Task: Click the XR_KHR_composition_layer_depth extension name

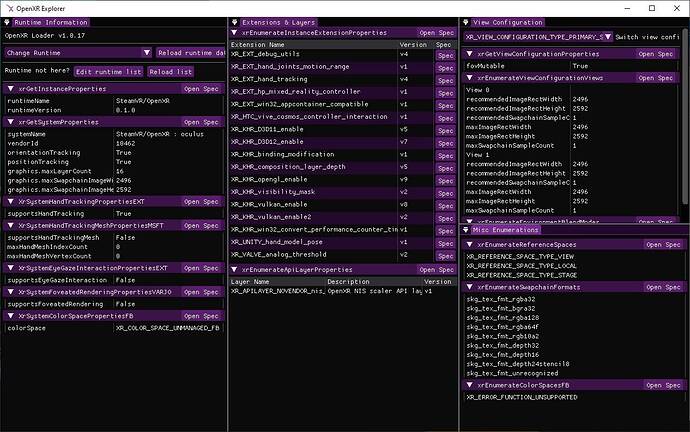Action: 288,167
